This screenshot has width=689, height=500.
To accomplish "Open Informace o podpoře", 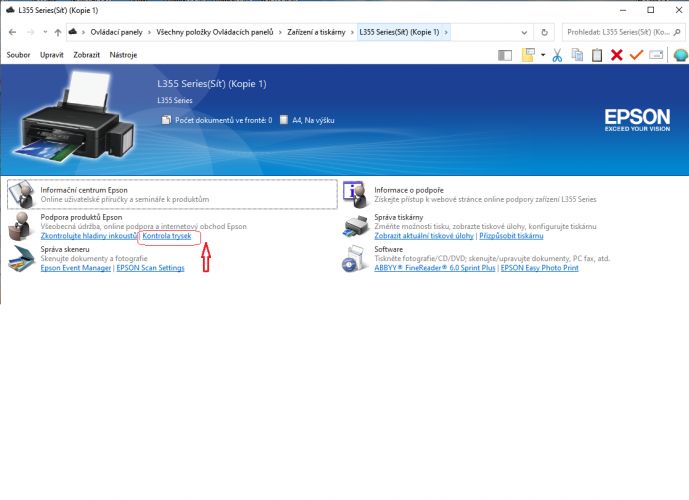I will pos(409,190).
